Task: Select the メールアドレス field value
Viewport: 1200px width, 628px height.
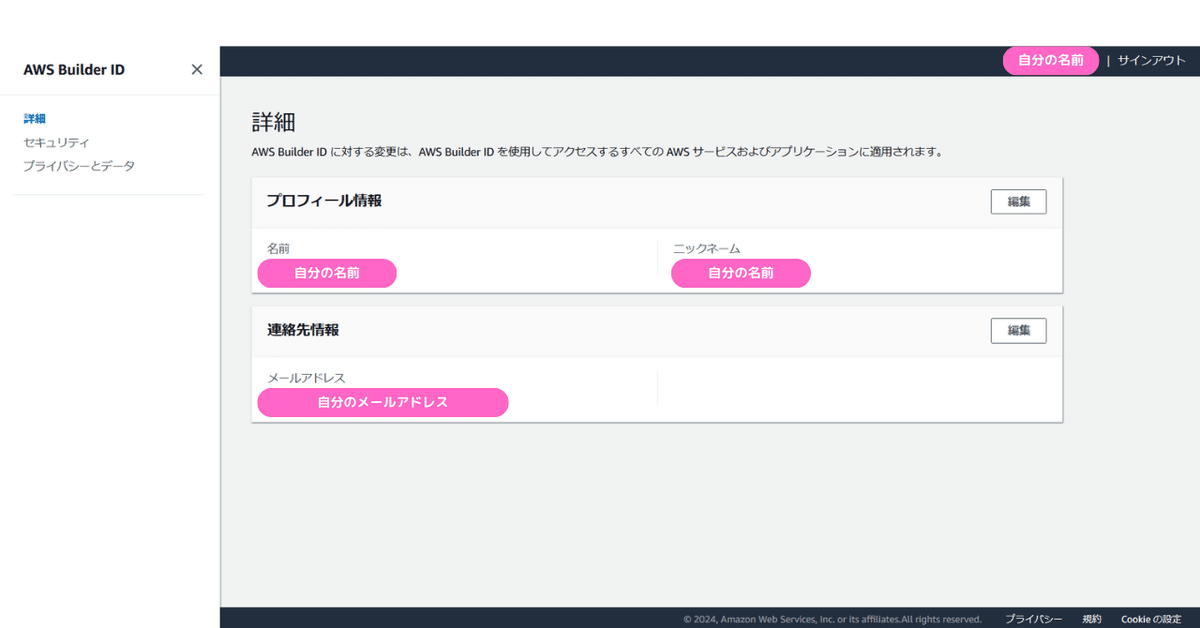Action: pos(383,402)
